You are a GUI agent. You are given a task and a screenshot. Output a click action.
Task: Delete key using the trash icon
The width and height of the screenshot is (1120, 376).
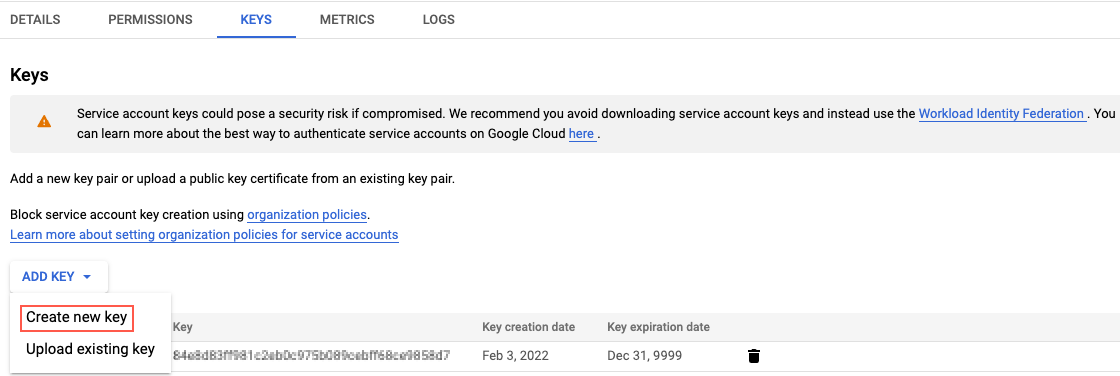tap(753, 356)
